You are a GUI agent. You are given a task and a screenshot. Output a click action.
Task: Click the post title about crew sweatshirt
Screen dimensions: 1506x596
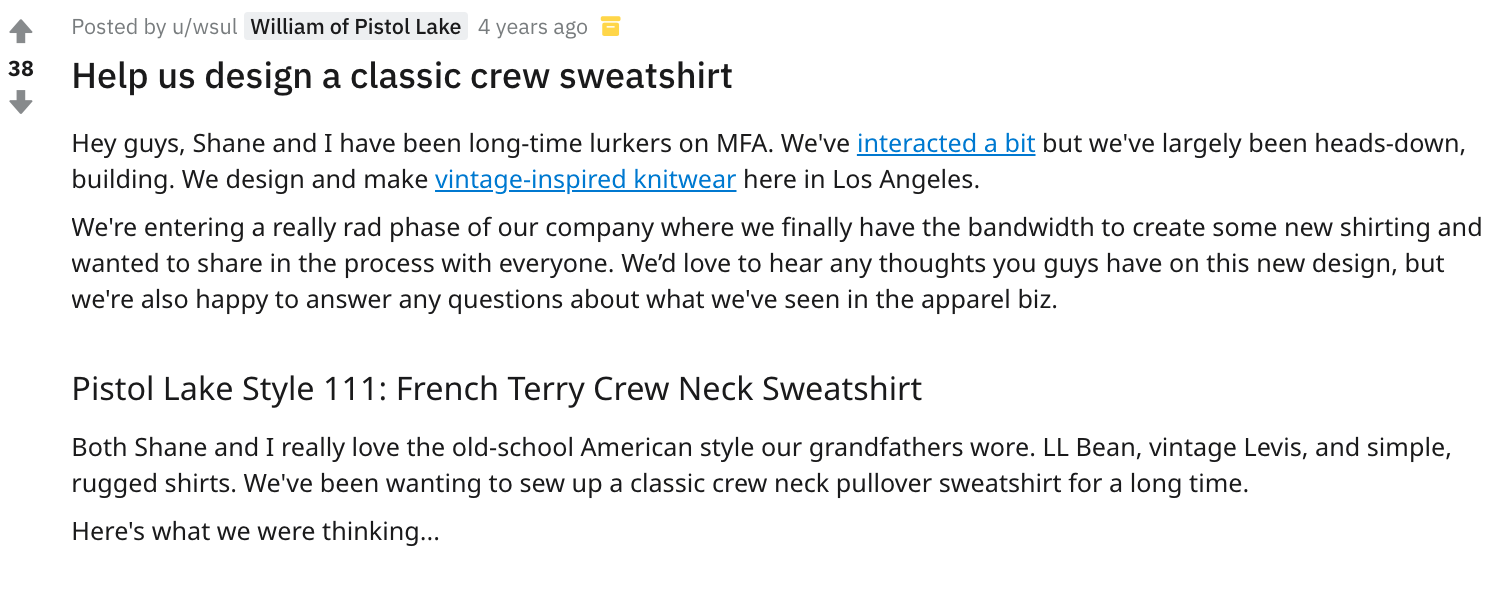(x=402, y=76)
